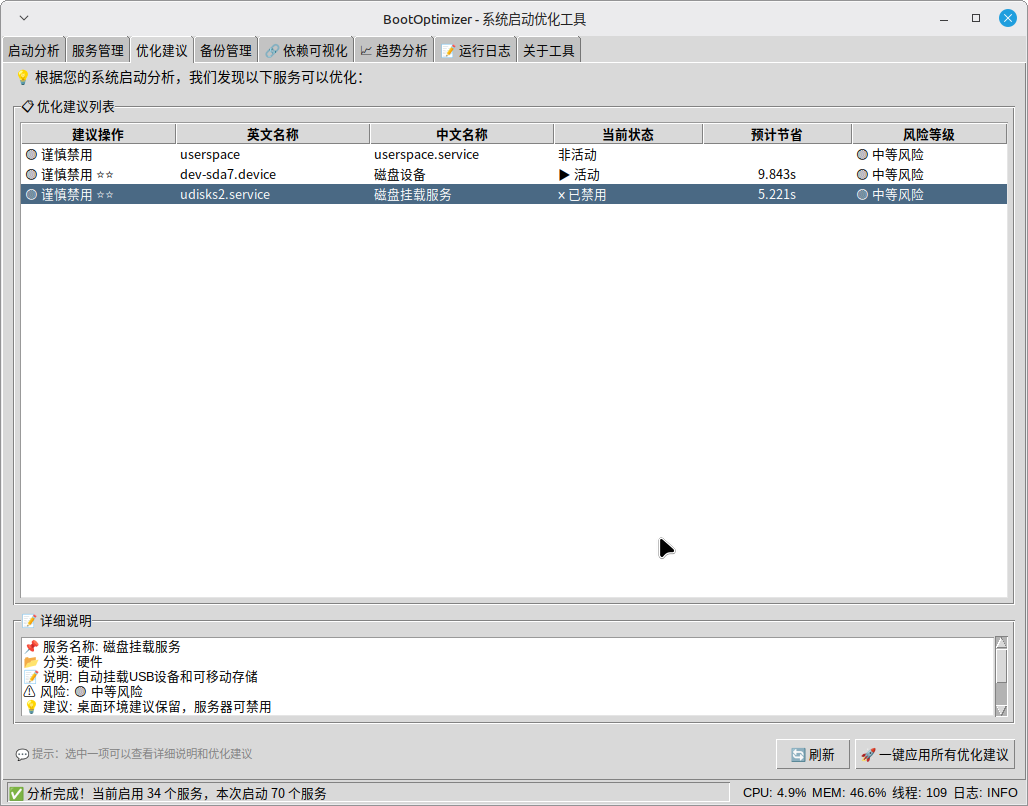Open the 依赖可视化 tab
Viewport: 1028px width, 806px height.
pyautogui.click(x=306, y=50)
